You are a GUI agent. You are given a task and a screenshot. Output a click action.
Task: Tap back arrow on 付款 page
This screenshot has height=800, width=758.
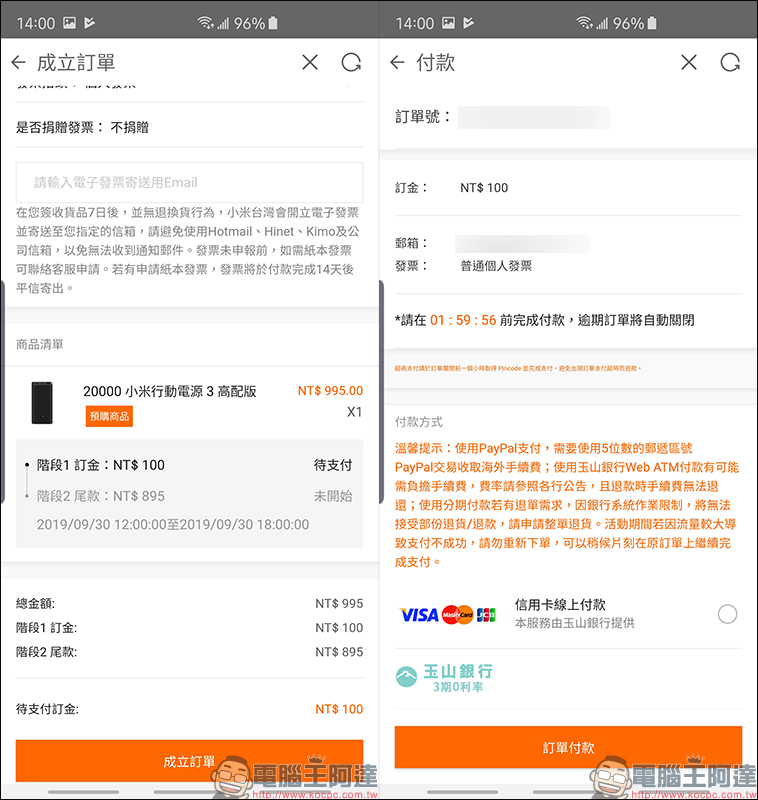tap(397, 63)
